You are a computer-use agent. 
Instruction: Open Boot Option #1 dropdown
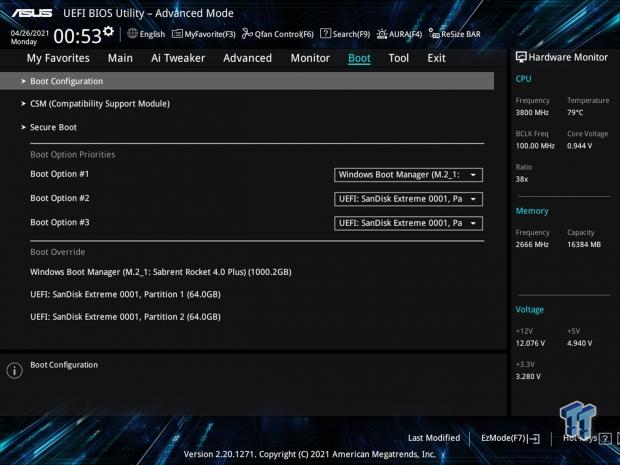[x=408, y=175]
